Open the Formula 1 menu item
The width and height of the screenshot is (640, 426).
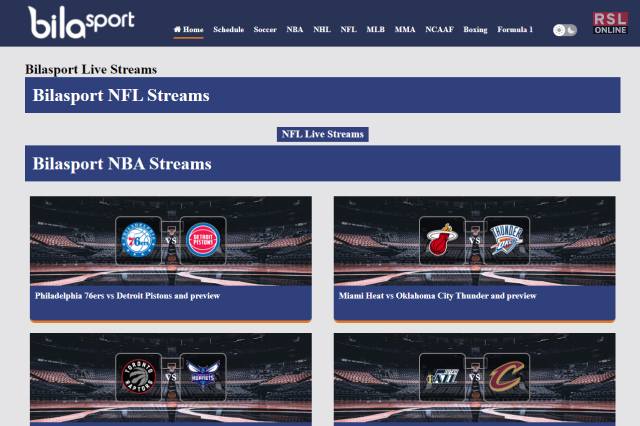515,29
